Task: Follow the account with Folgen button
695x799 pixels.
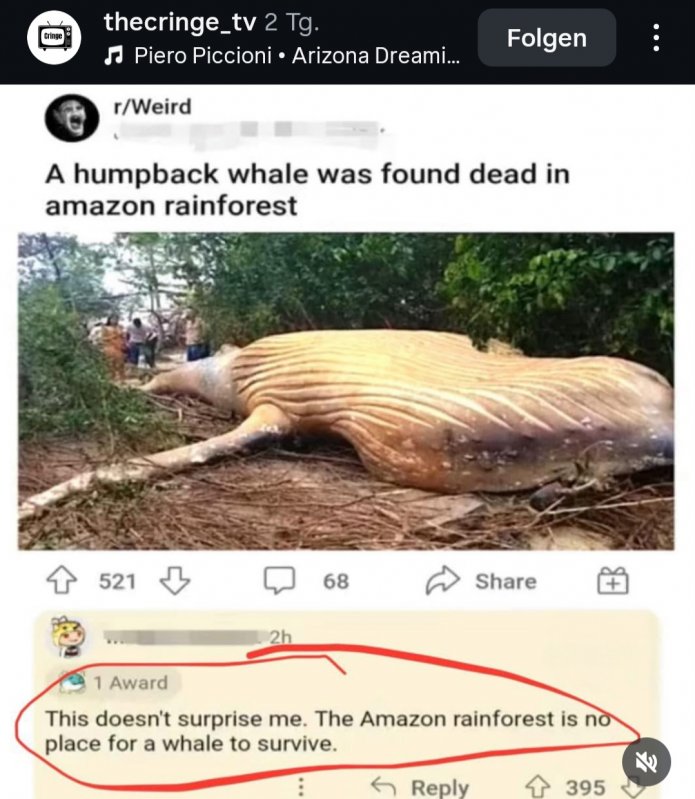Action: tap(547, 38)
